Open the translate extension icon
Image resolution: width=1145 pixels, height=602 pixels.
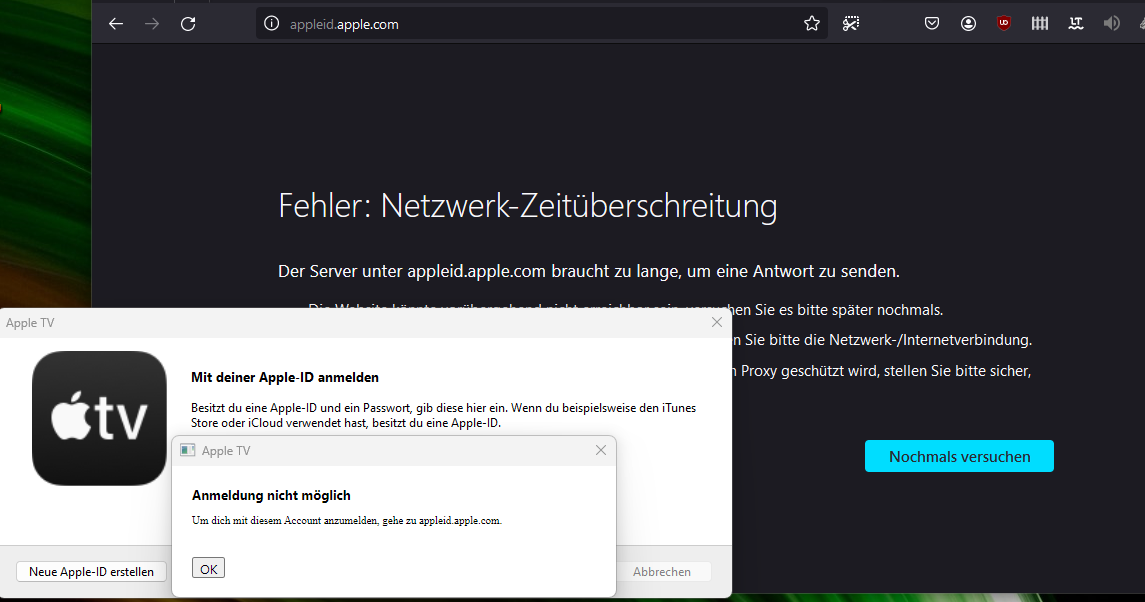tap(1076, 23)
